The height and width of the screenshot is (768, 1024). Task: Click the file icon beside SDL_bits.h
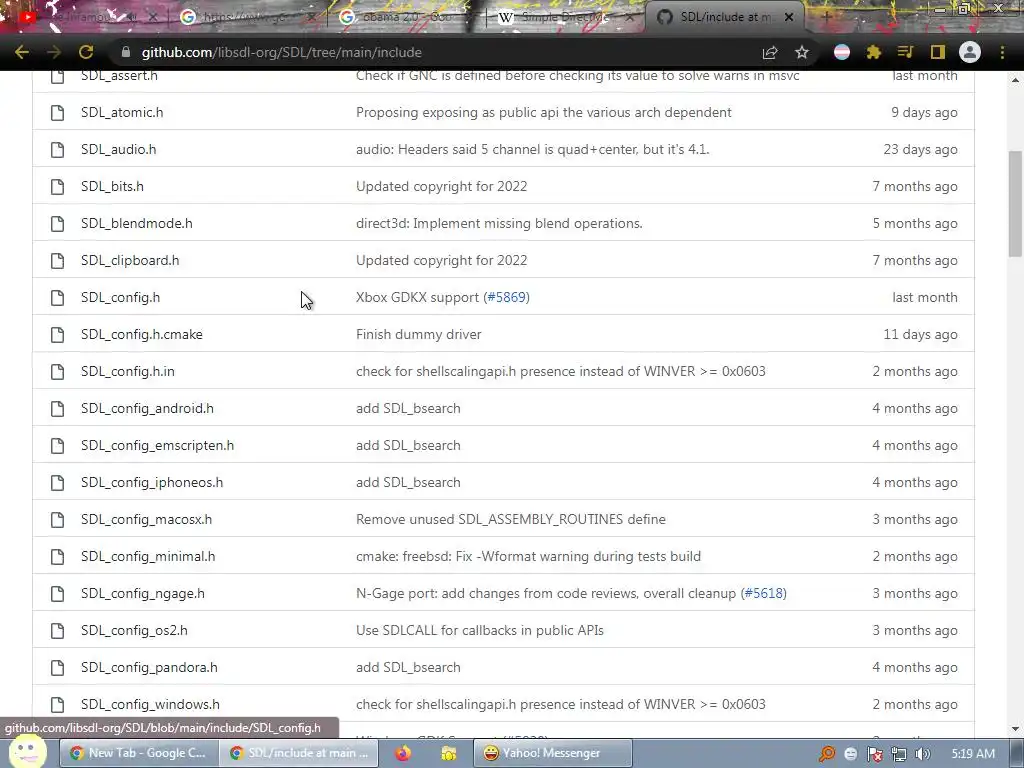[x=57, y=187]
